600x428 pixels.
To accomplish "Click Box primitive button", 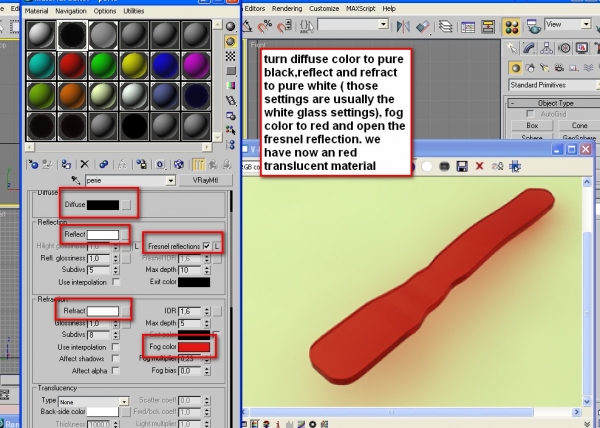I will pyautogui.click(x=532, y=125).
